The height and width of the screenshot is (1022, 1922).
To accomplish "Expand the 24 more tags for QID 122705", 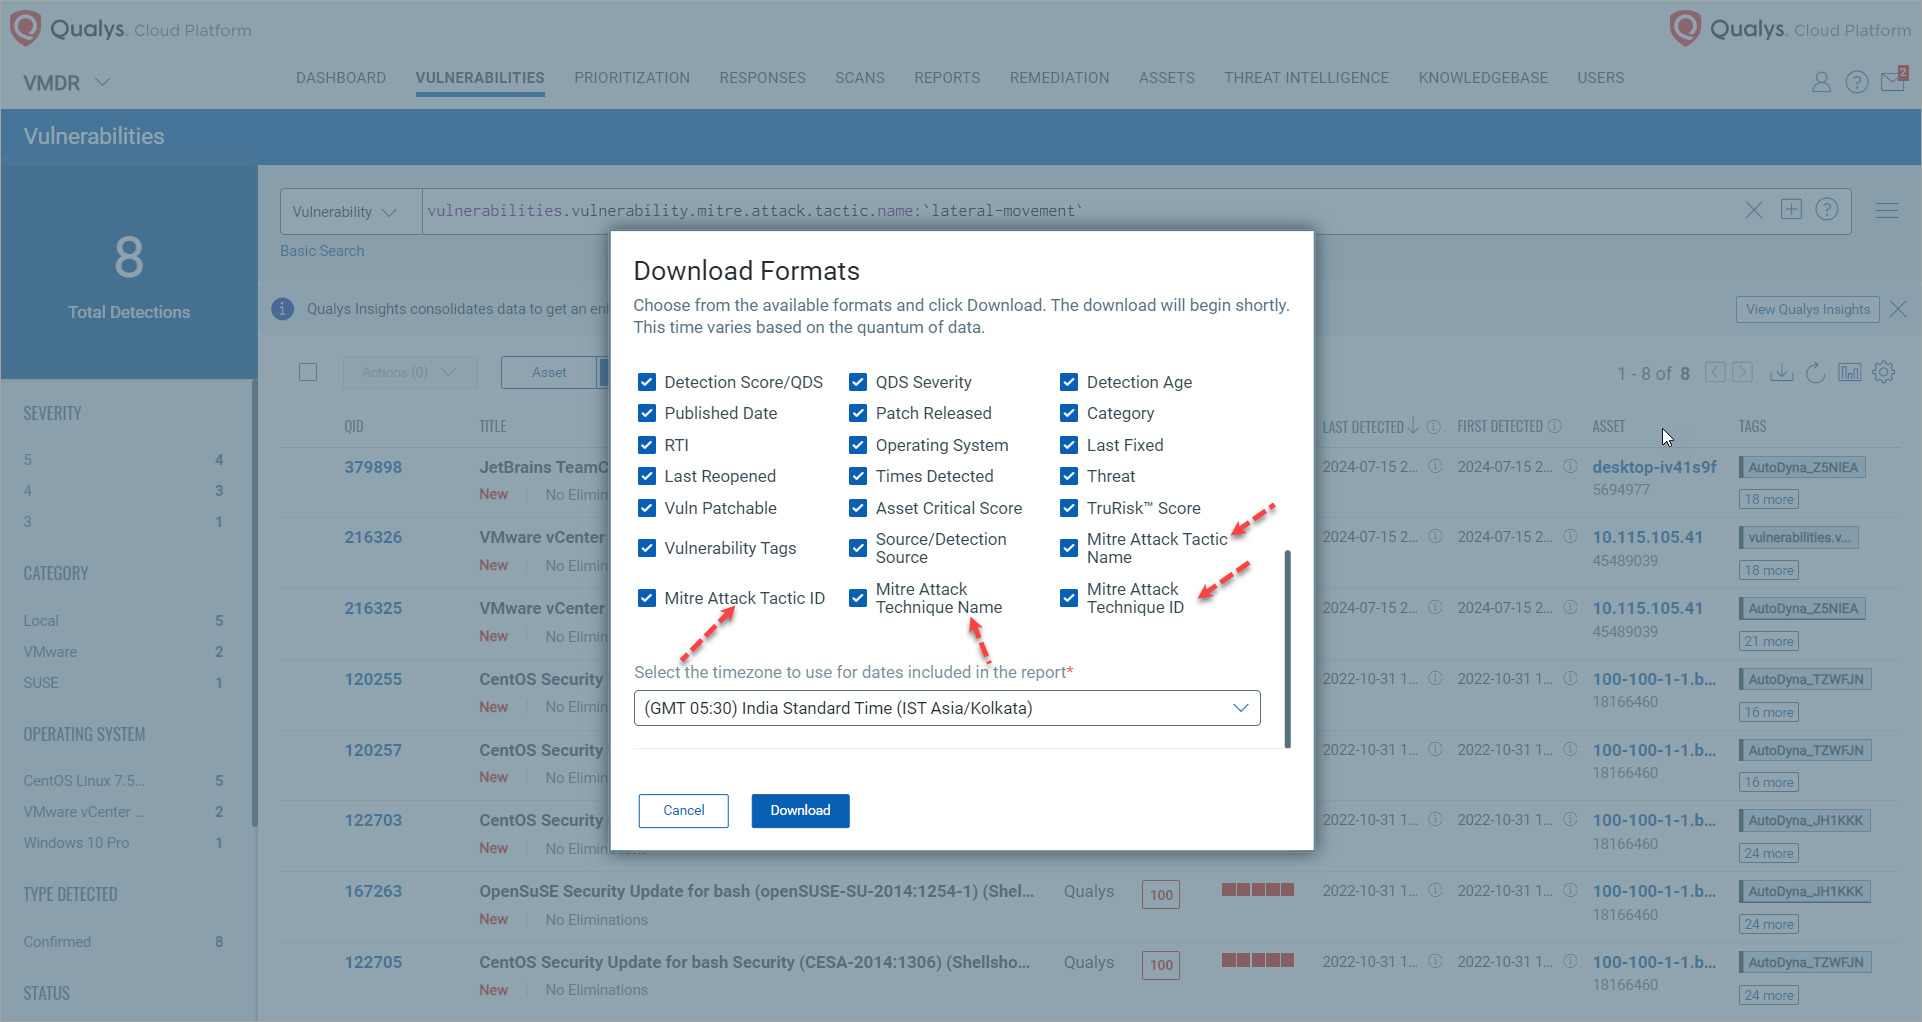I will [x=1769, y=996].
